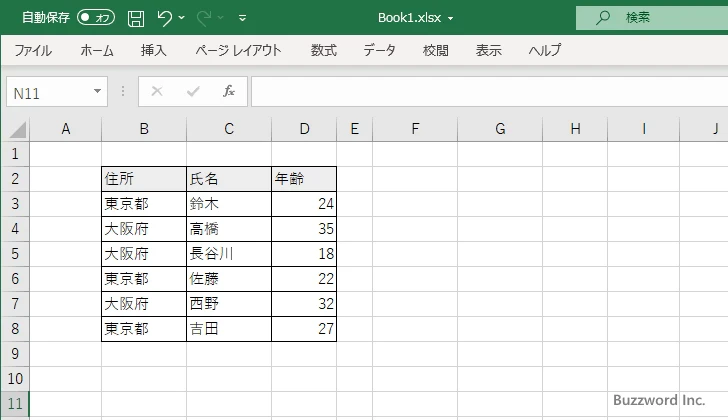Image resolution: width=728 pixels, height=420 pixels.
Task: Select column D header
Action: (x=304, y=129)
